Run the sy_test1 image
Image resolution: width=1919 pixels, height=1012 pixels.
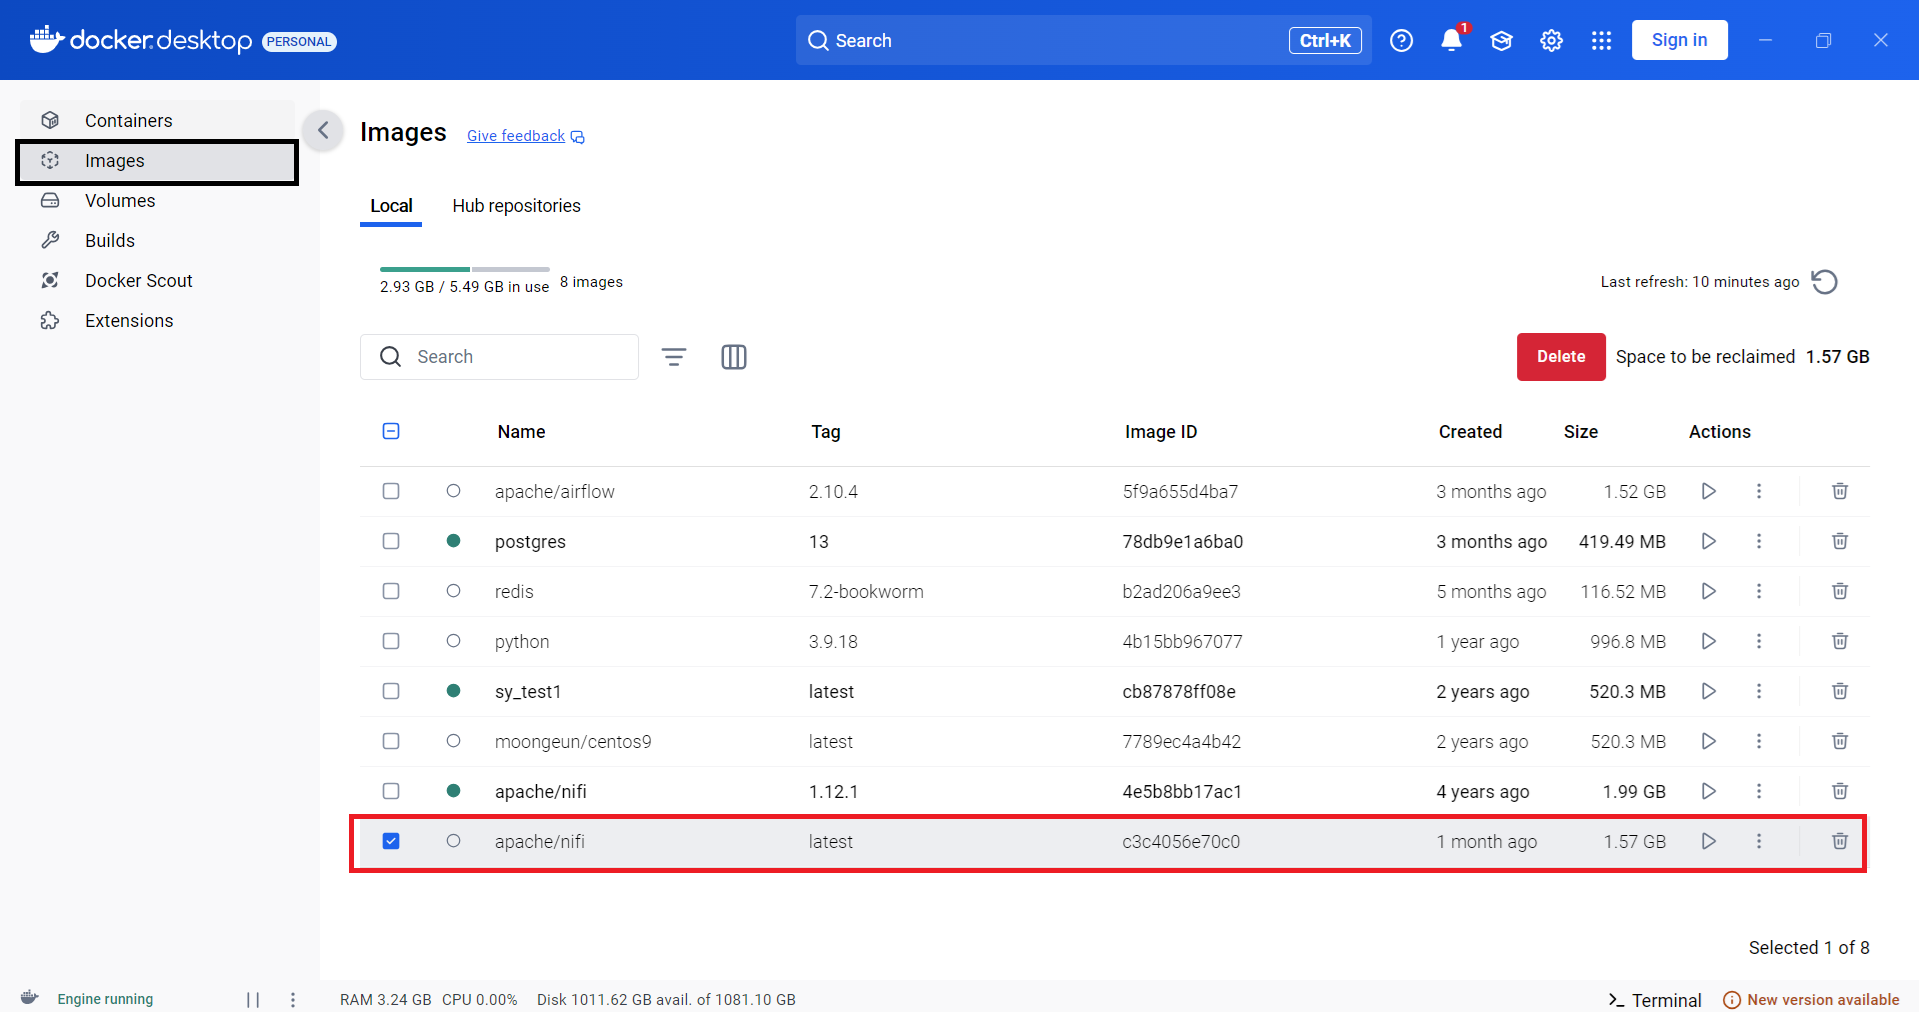click(1708, 691)
